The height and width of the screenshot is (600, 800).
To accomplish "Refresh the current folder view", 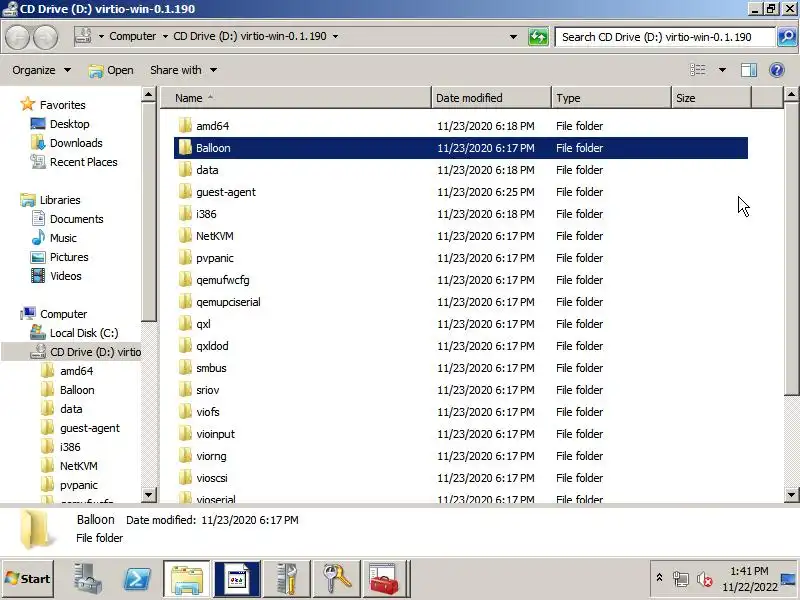I will 538,37.
